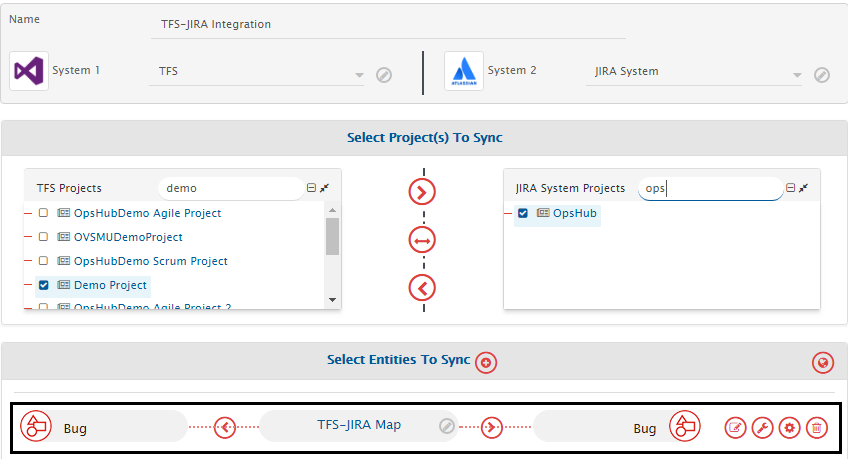This screenshot has height=459, width=848.
Task: Collapse the TFS Projects tree list
Action: 312,188
